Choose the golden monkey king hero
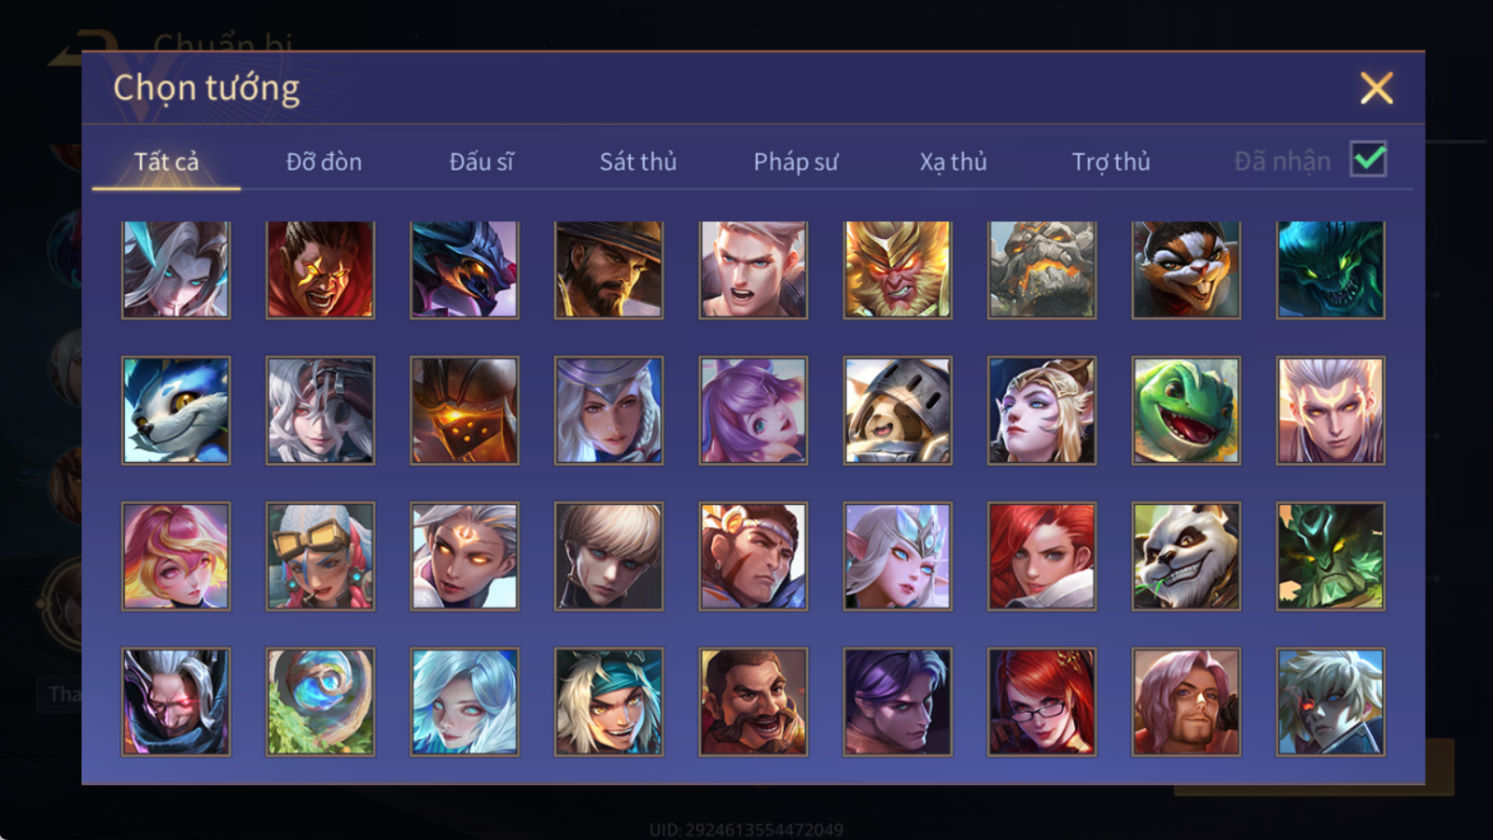The image size is (1493, 840). pos(897,270)
